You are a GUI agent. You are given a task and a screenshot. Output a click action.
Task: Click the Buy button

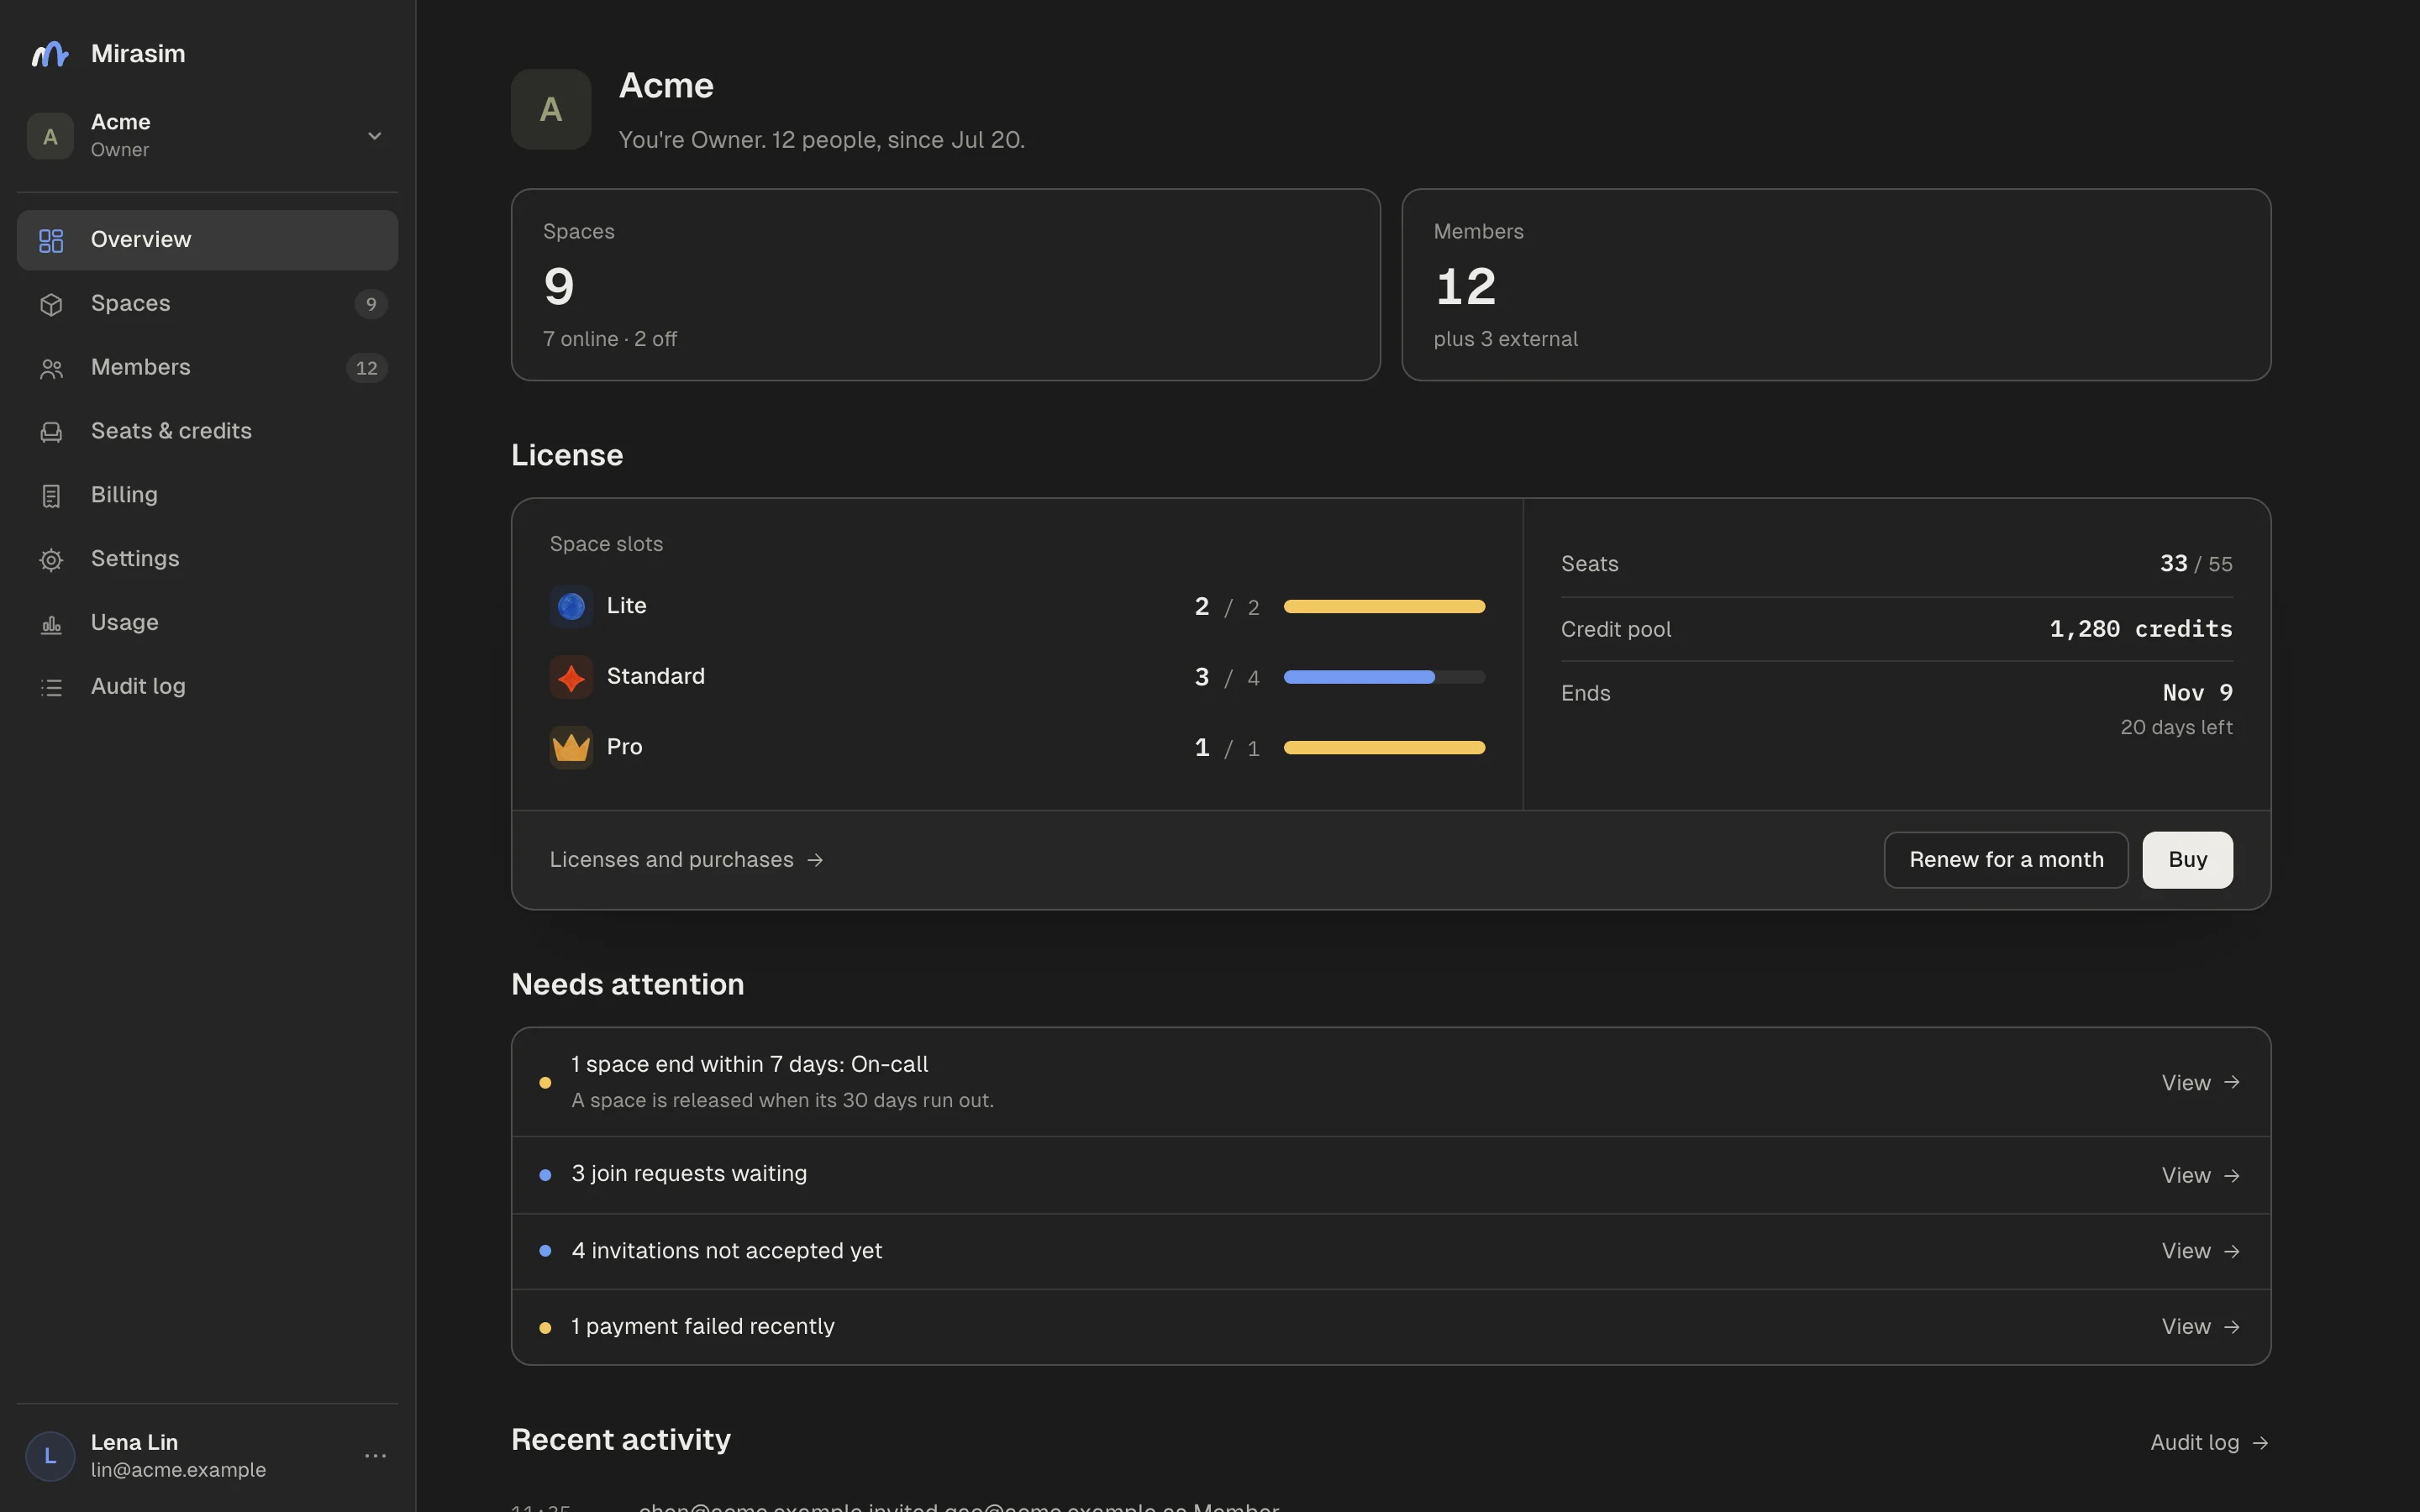tap(2187, 860)
